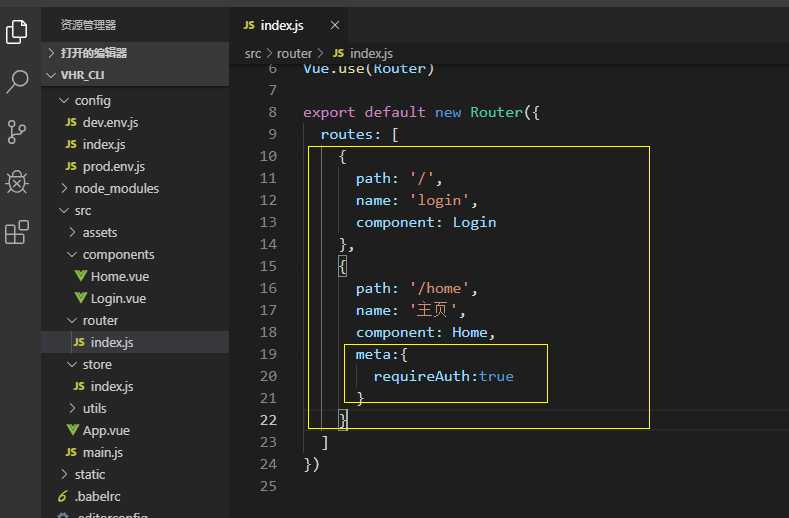Image resolution: width=789 pixels, height=518 pixels.
Task: Click the 'login' name string
Action: pos(440,200)
